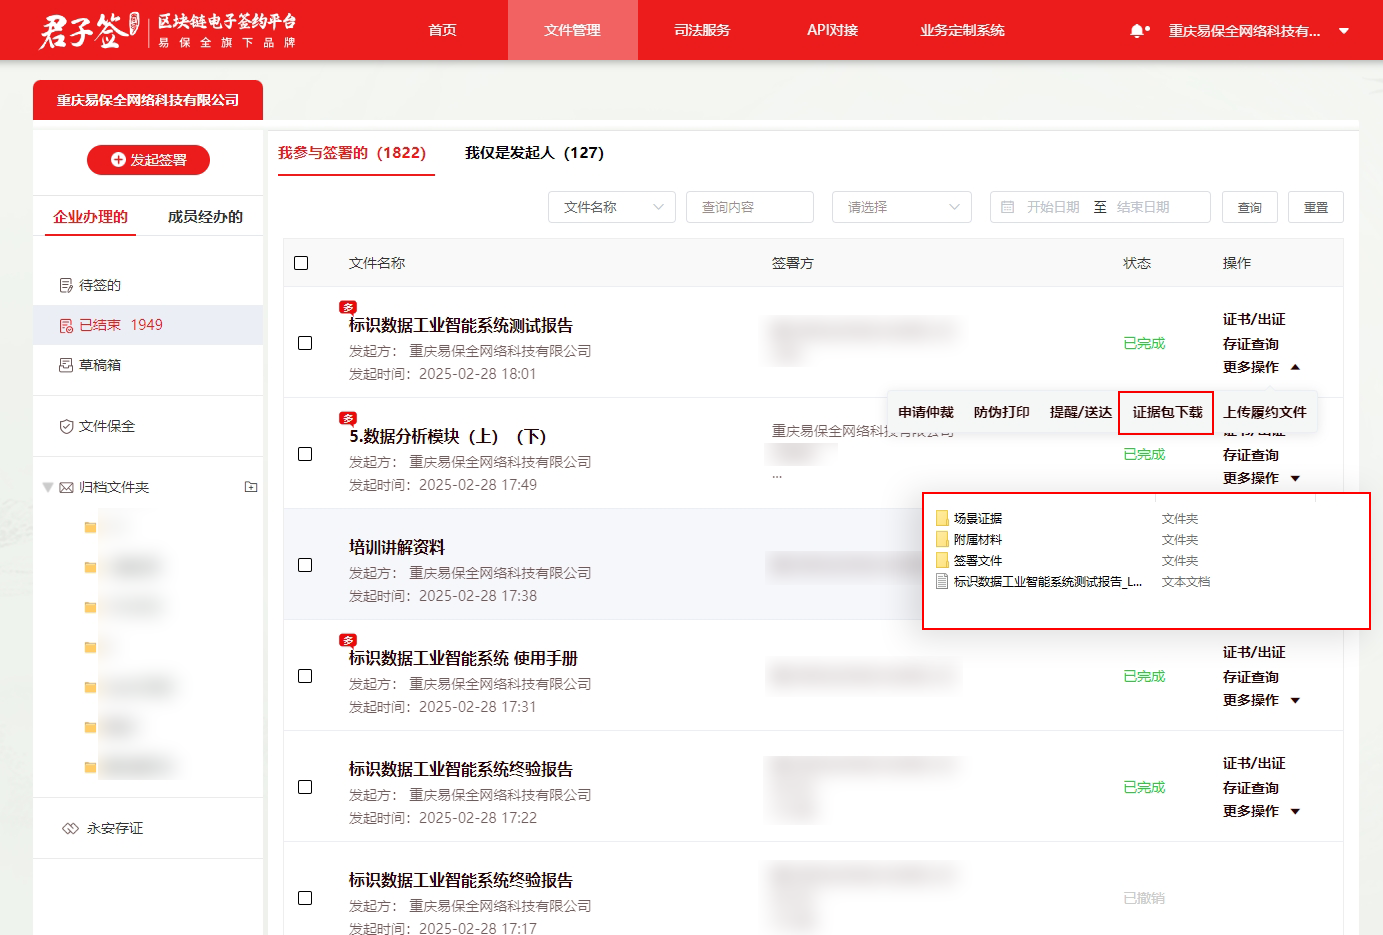The height and width of the screenshot is (935, 1383).
Task: Click the new archive folder icon
Action: click(x=251, y=487)
